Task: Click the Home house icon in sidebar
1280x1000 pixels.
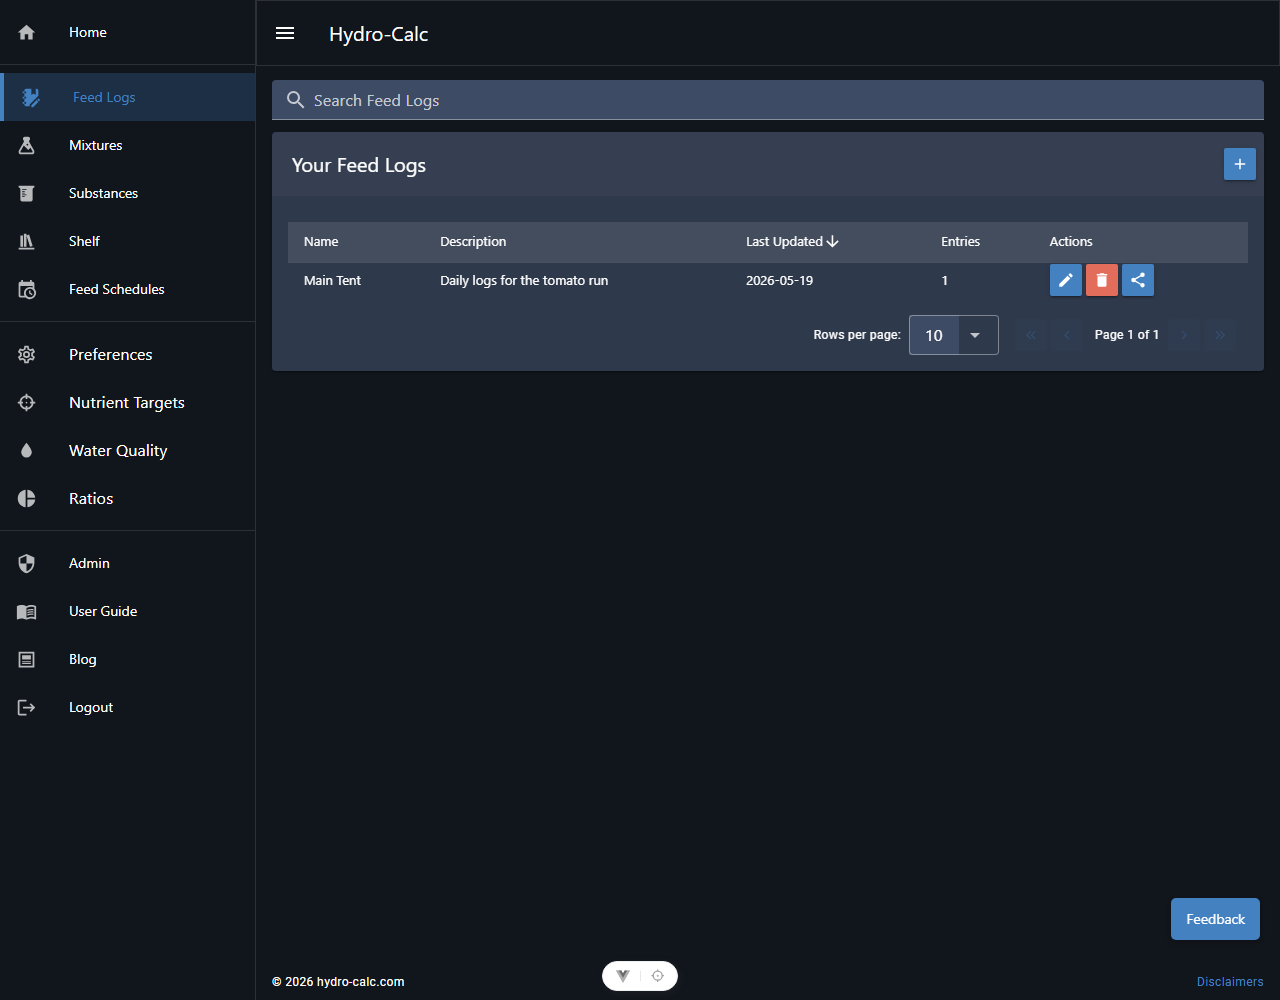Action: point(27,33)
